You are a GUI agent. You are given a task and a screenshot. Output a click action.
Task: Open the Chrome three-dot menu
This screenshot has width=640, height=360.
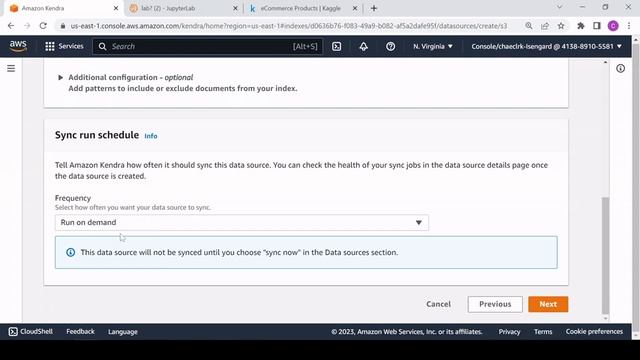pyautogui.click(x=629, y=26)
